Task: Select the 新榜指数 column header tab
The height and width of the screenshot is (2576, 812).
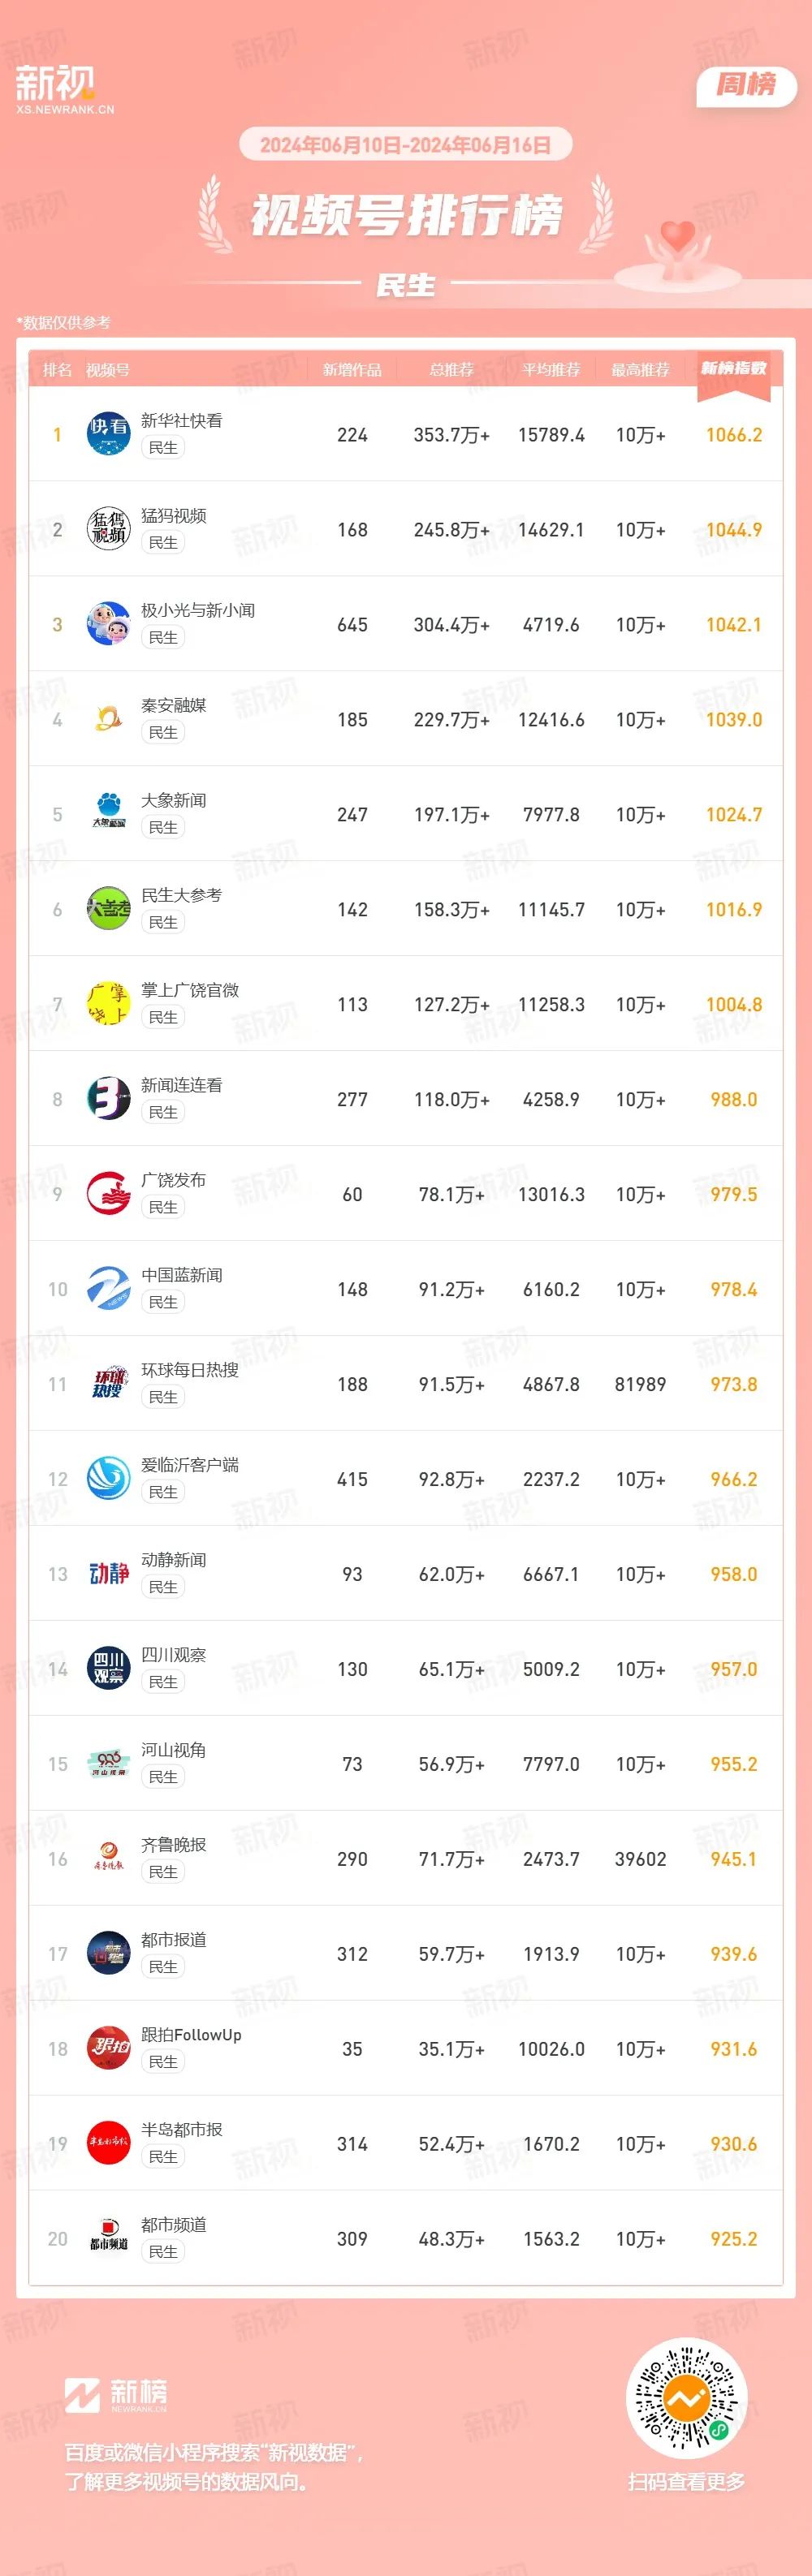Action: click(x=734, y=370)
